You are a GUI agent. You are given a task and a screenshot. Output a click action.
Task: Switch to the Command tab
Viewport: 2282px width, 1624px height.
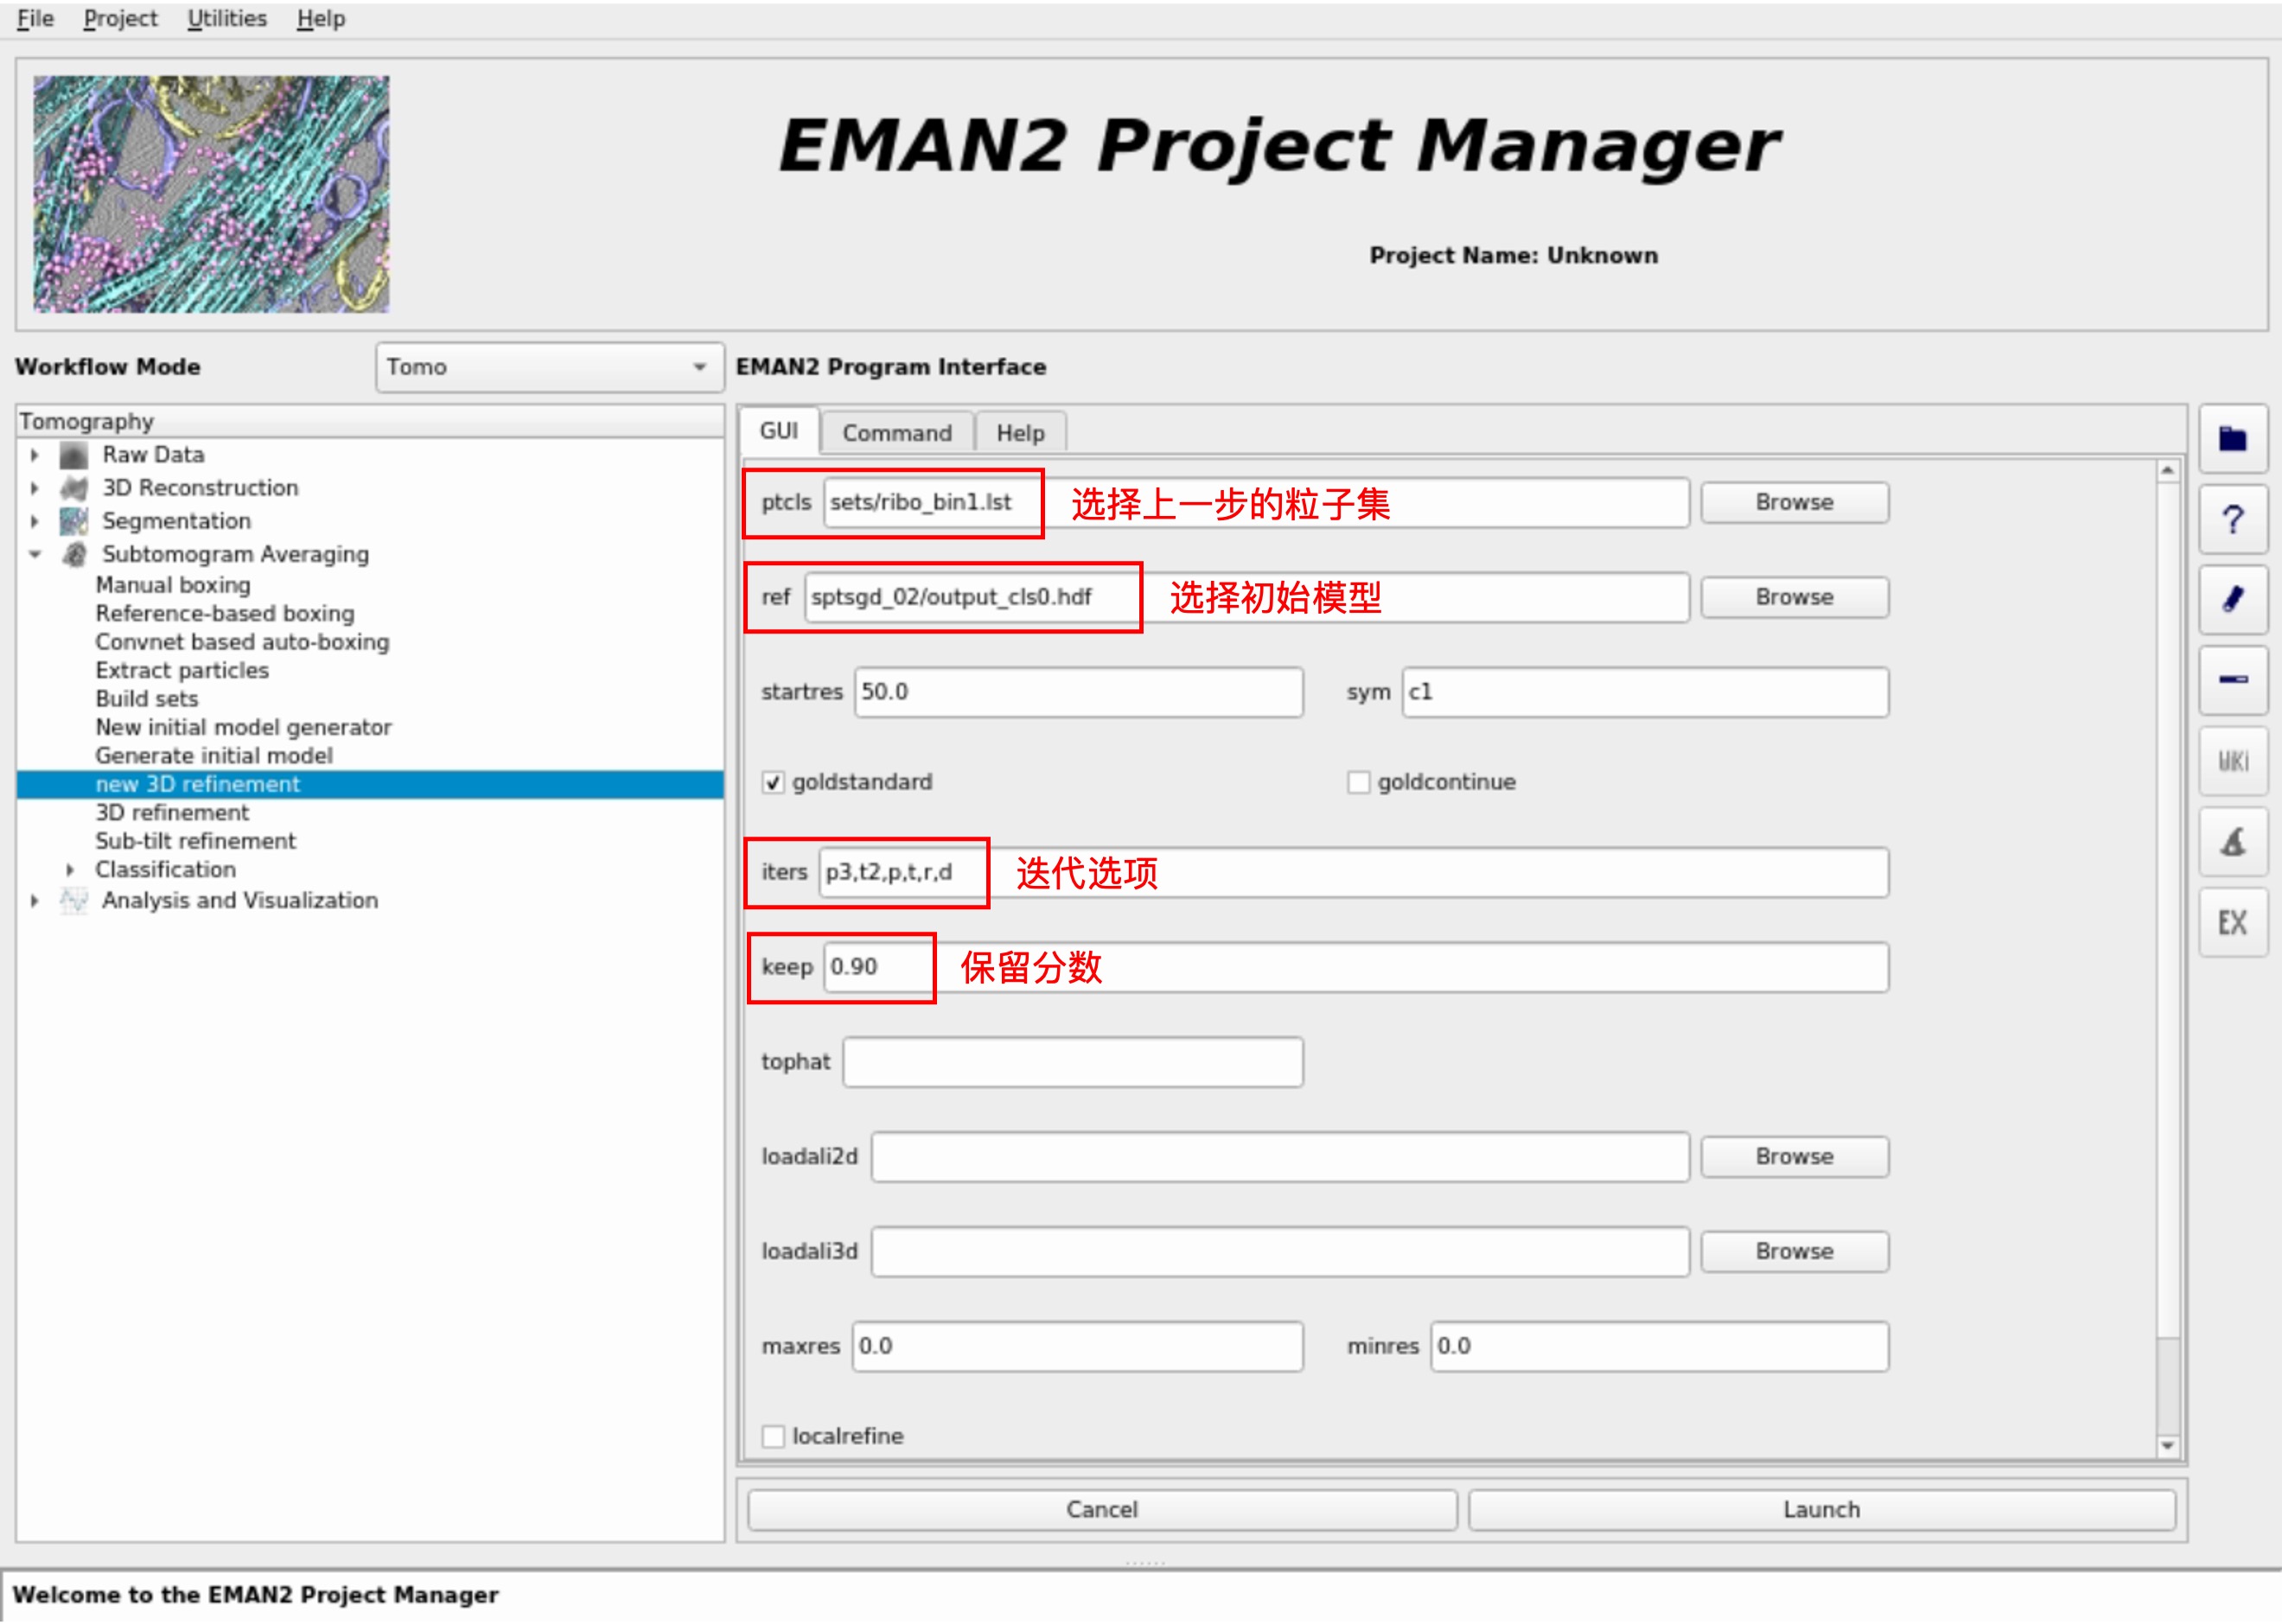[x=896, y=433]
